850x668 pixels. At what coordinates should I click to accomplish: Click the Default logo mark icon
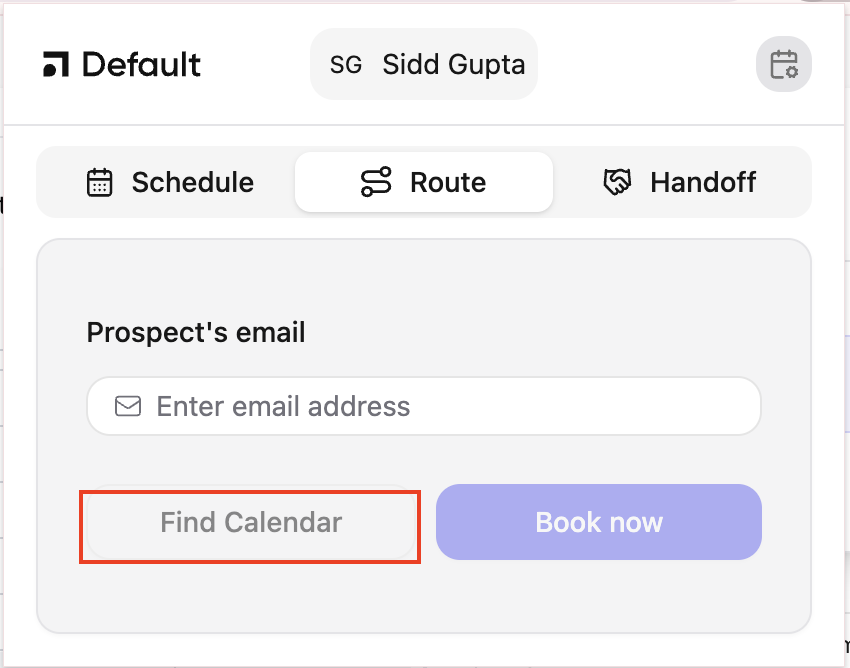pos(56,65)
